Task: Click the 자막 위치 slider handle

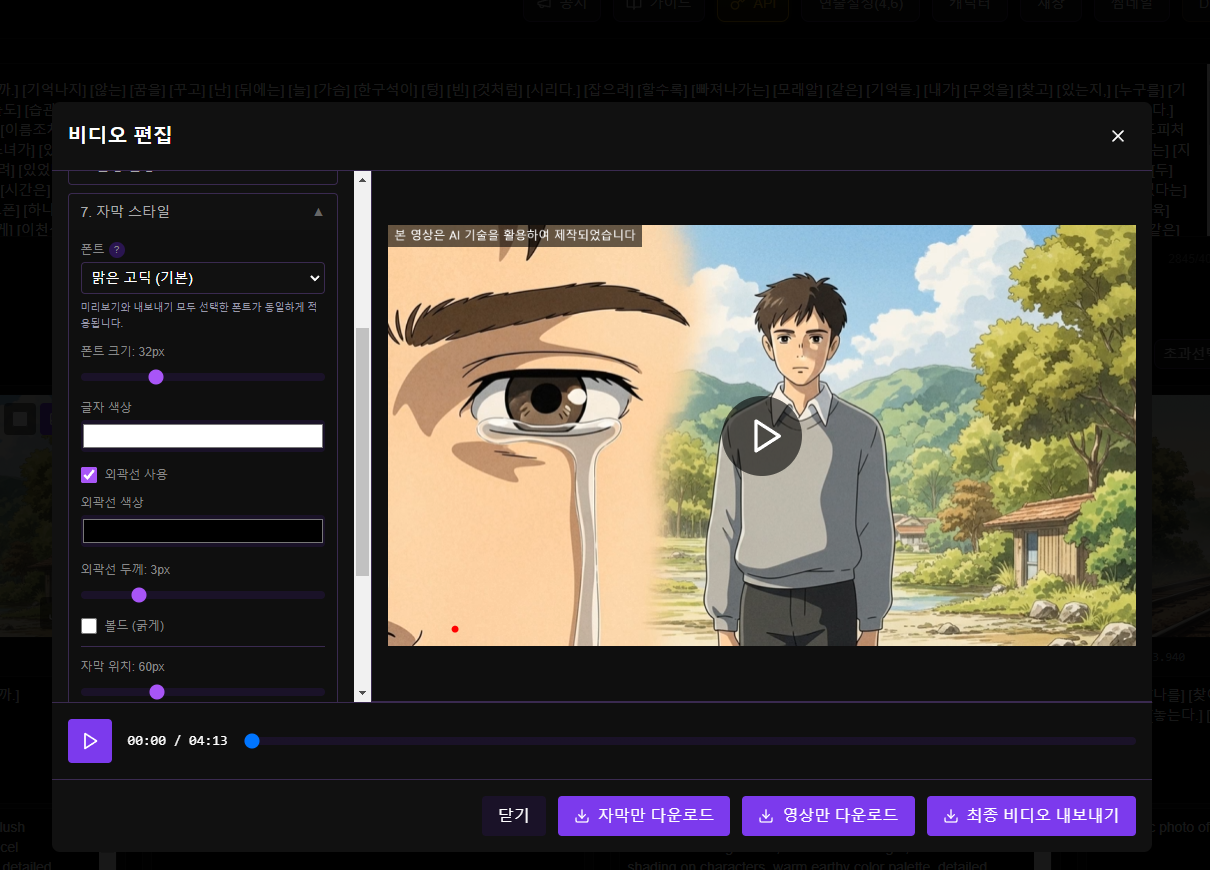Action: tap(157, 692)
